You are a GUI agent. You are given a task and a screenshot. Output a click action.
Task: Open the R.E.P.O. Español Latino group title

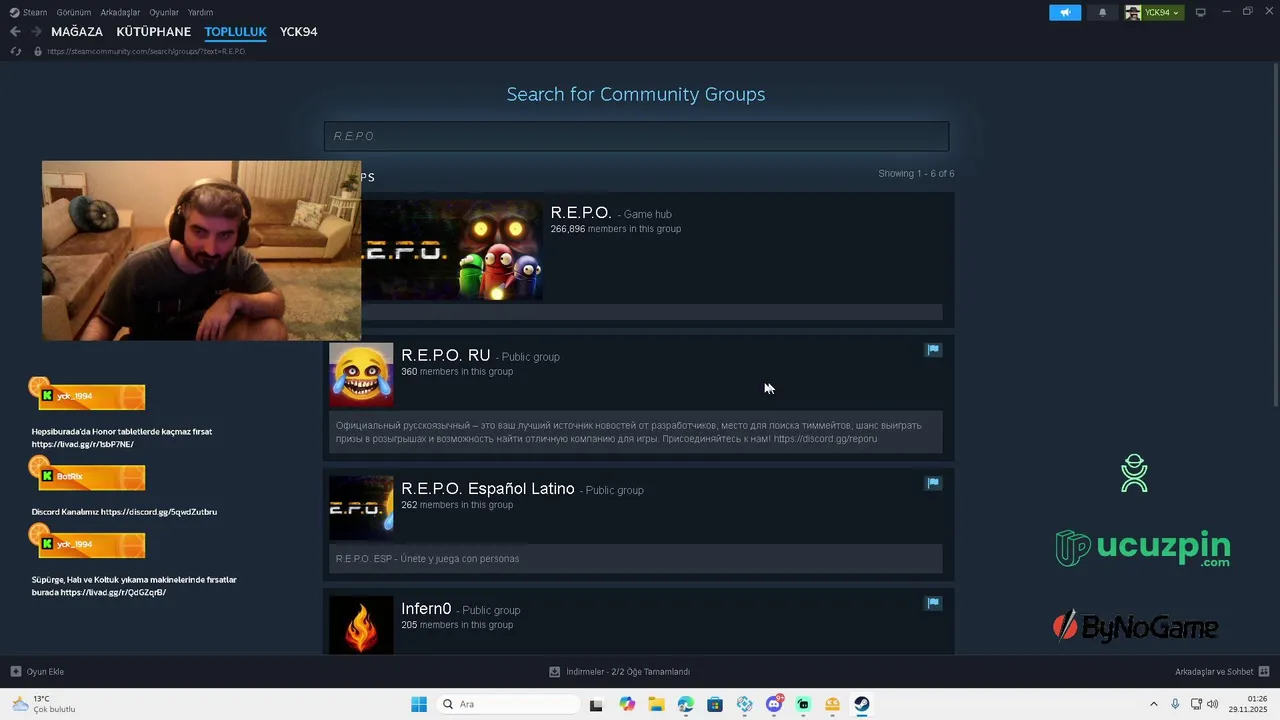(488, 488)
